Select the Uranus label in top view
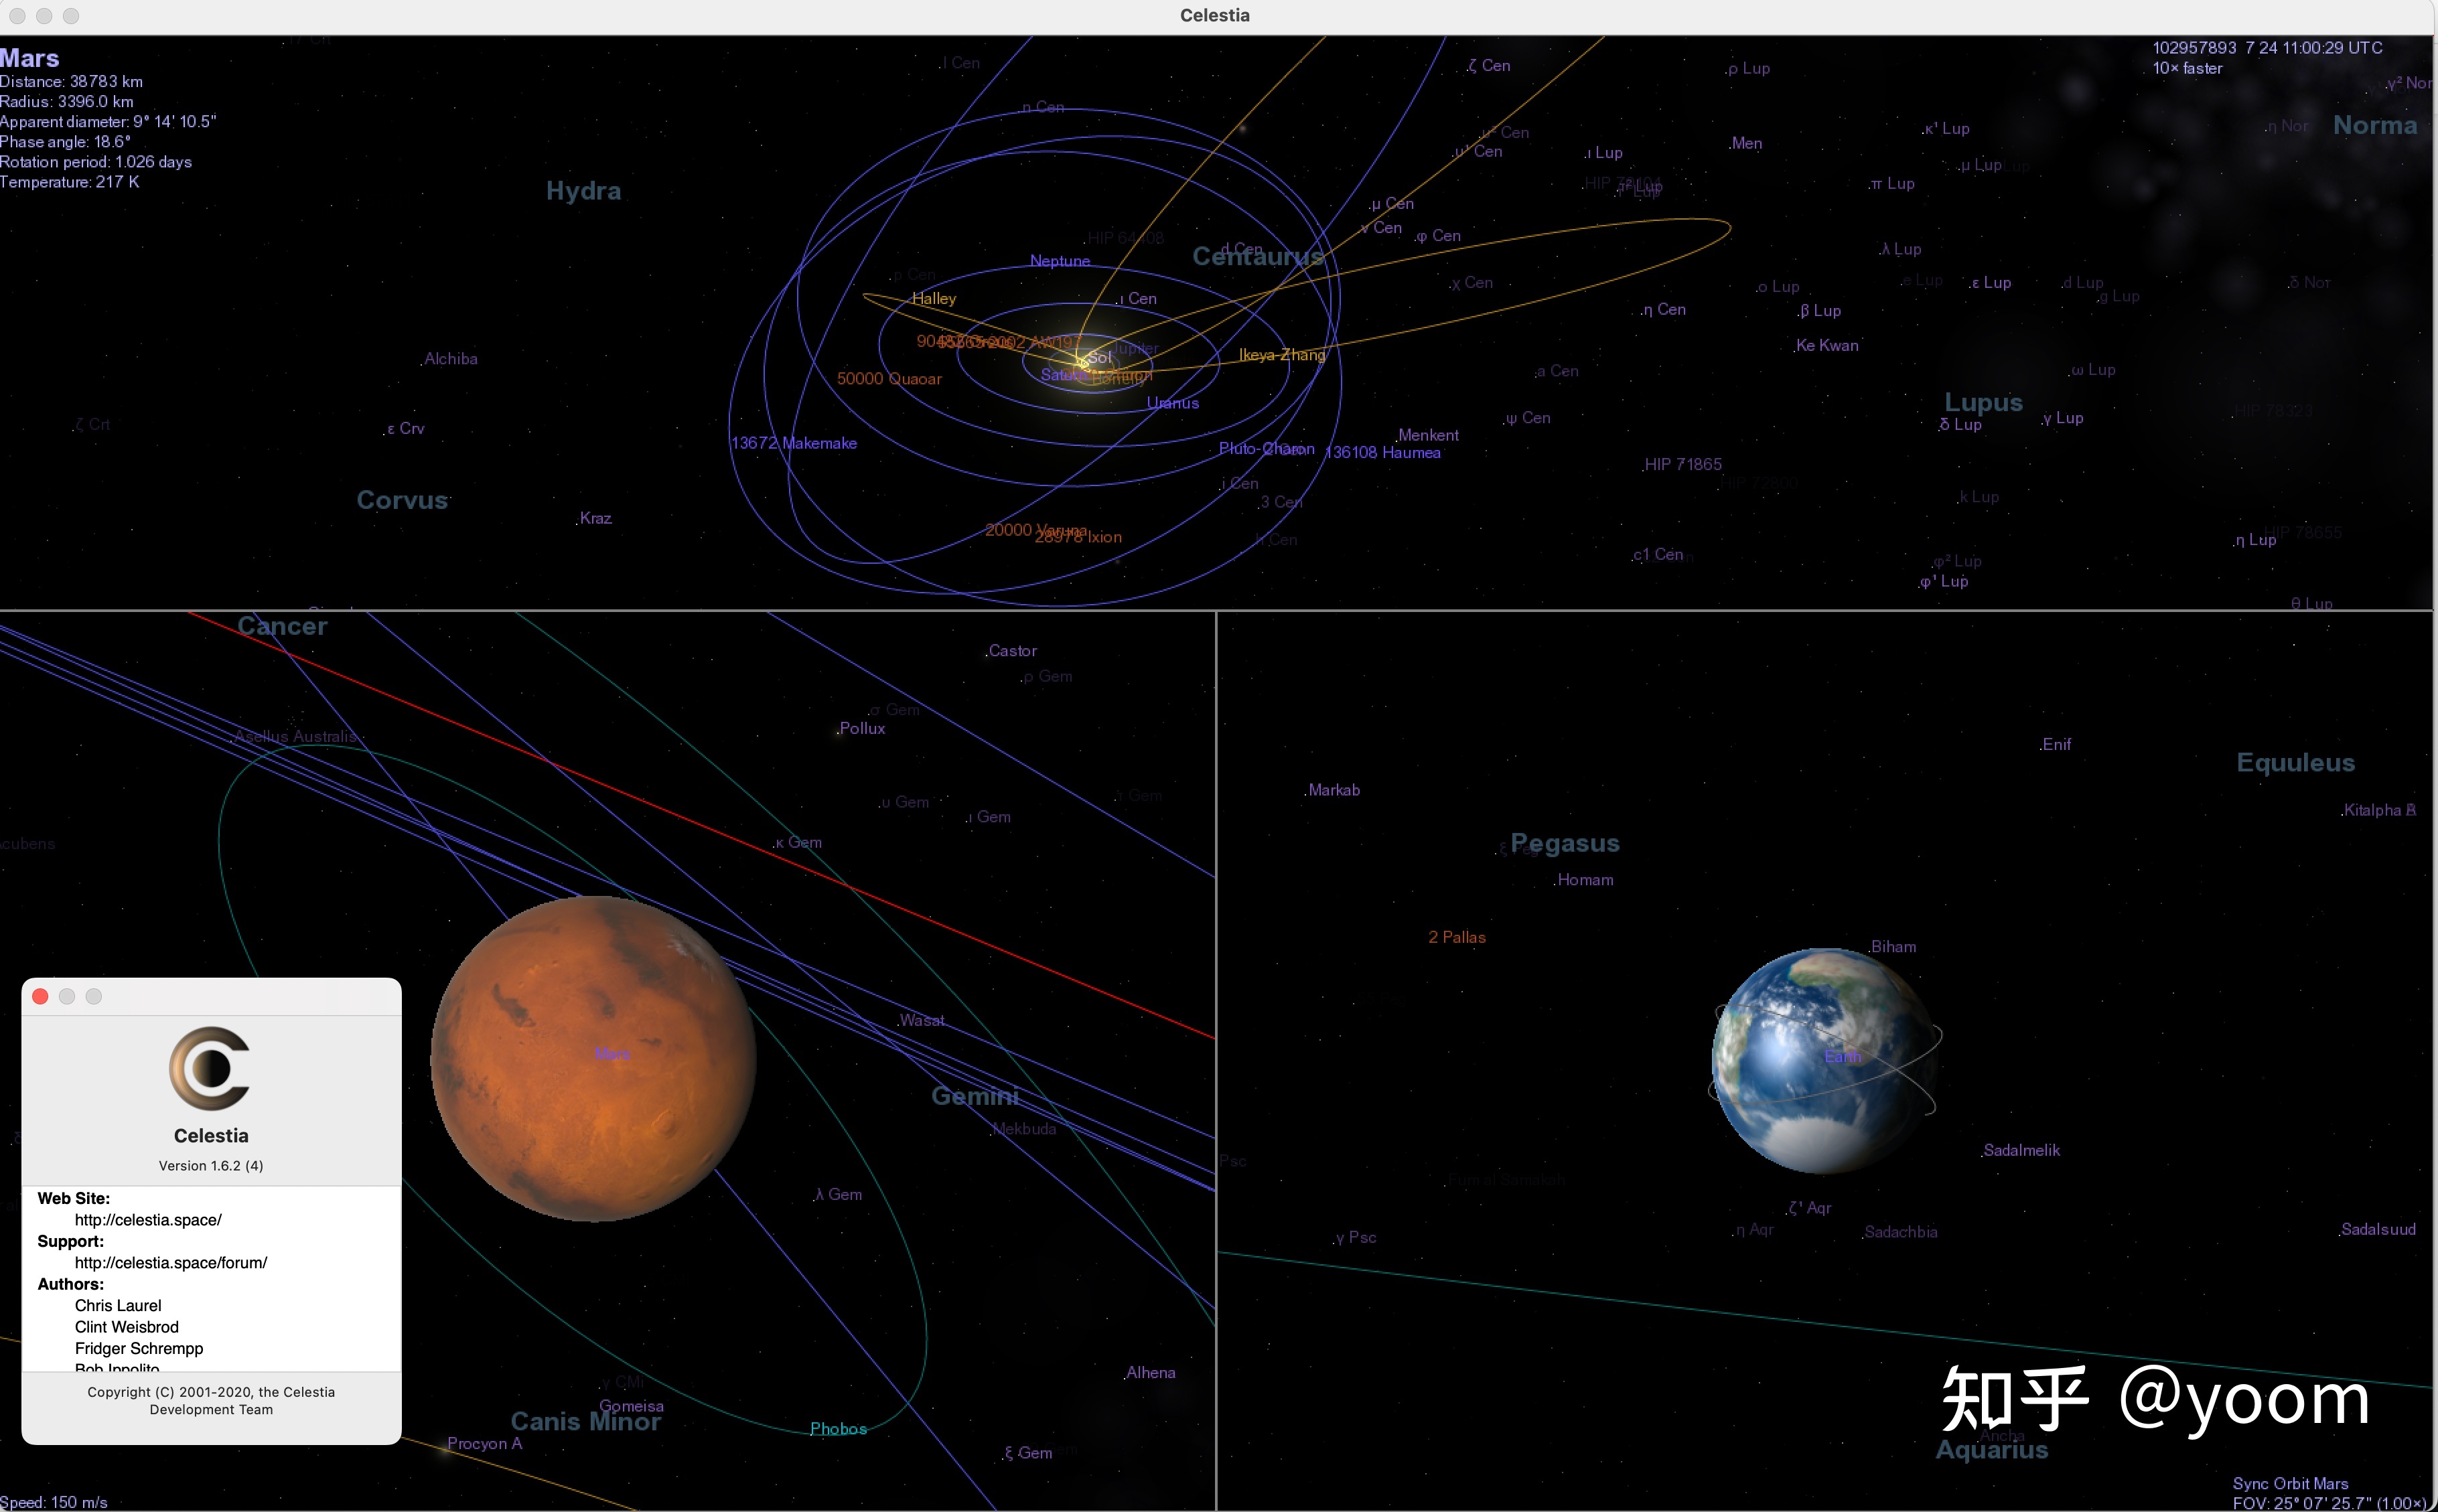 click(1172, 403)
